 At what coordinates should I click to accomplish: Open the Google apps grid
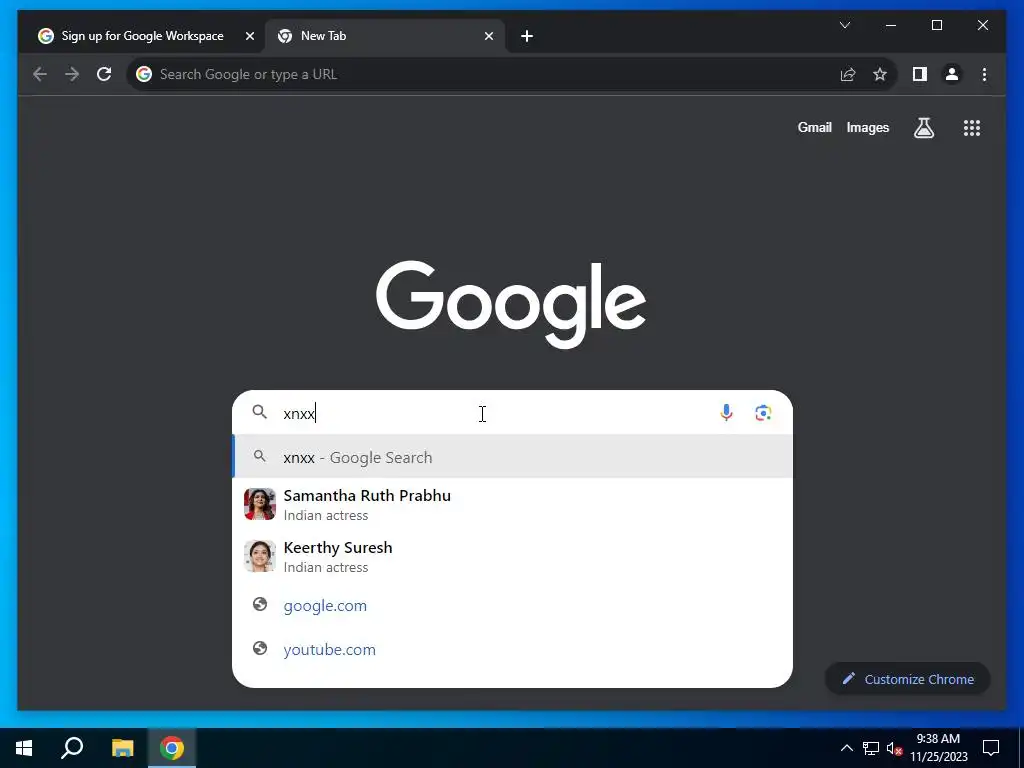[972, 128]
